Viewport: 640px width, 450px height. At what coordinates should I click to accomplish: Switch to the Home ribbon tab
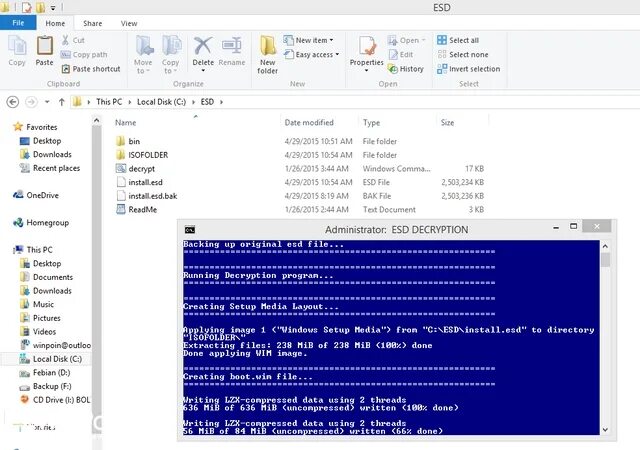55,23
